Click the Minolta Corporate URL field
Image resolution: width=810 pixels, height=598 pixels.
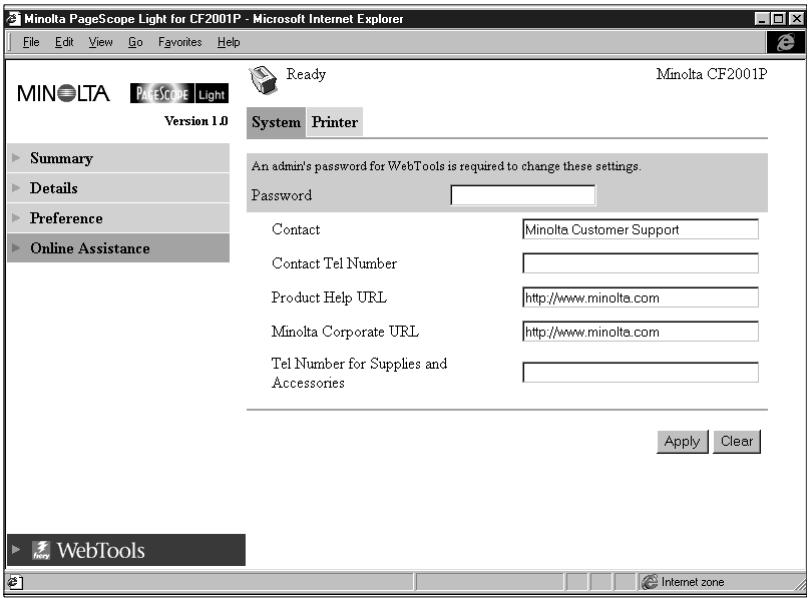[641, 332]
